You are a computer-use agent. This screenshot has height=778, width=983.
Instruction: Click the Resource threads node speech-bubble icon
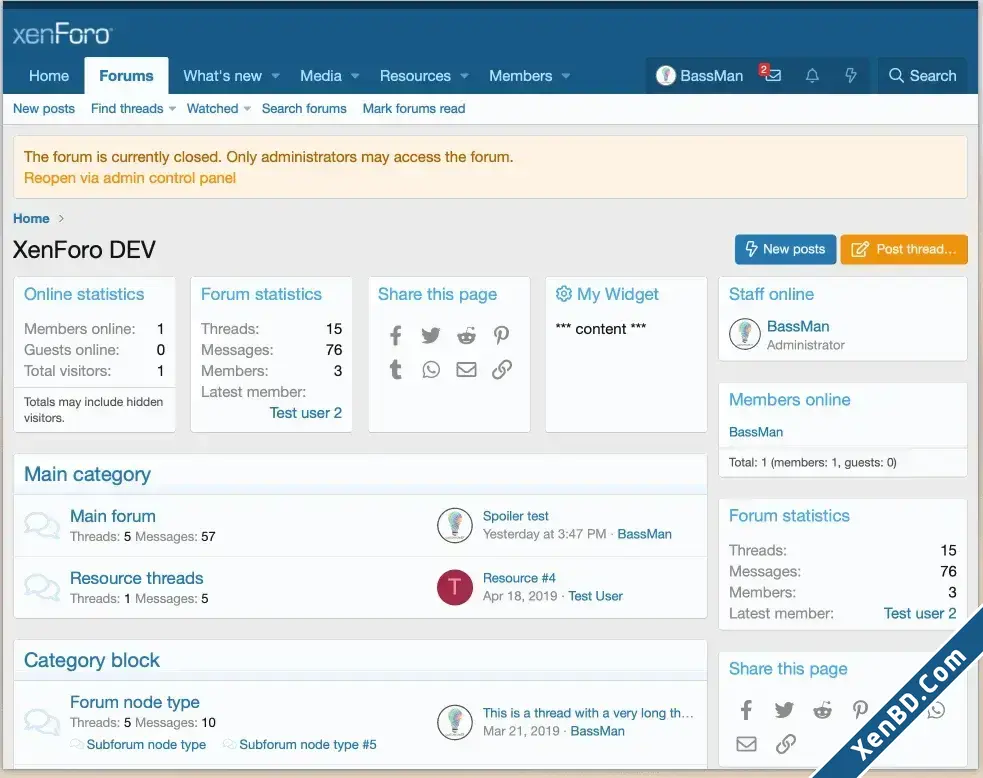[x=42, y=587]
